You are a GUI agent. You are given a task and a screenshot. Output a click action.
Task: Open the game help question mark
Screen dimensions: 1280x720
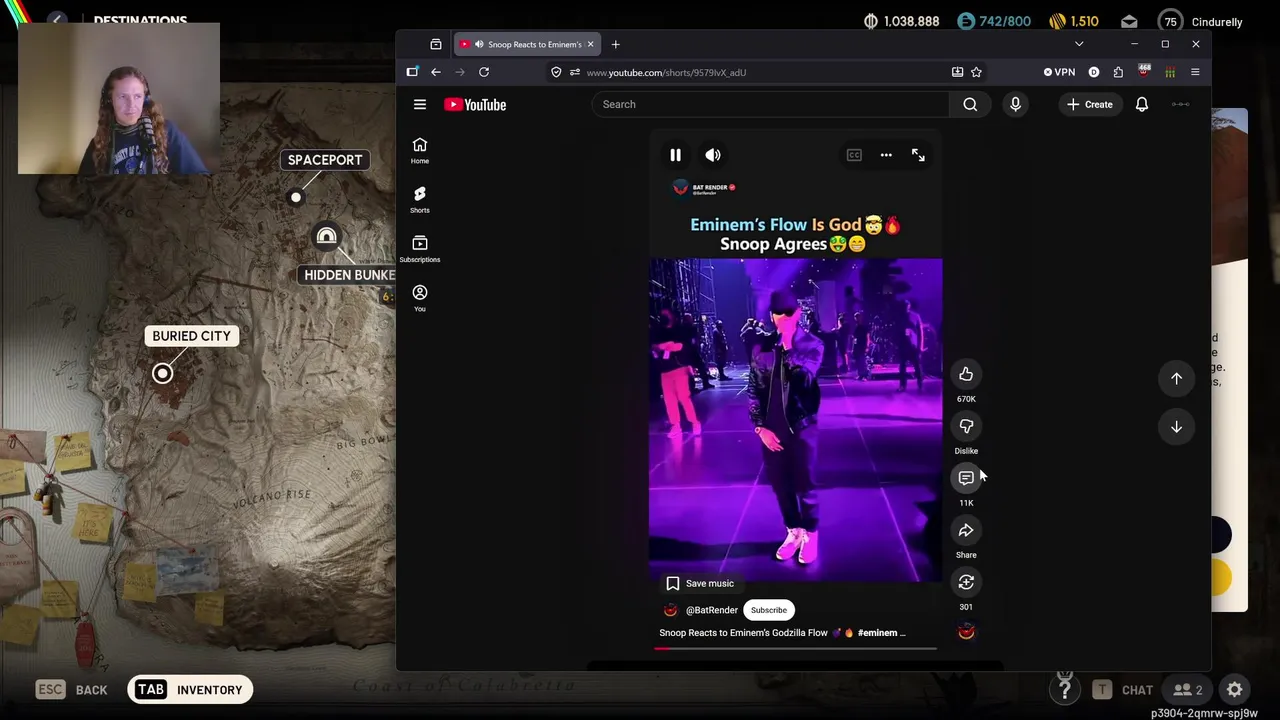click(x=1065, y=690)
